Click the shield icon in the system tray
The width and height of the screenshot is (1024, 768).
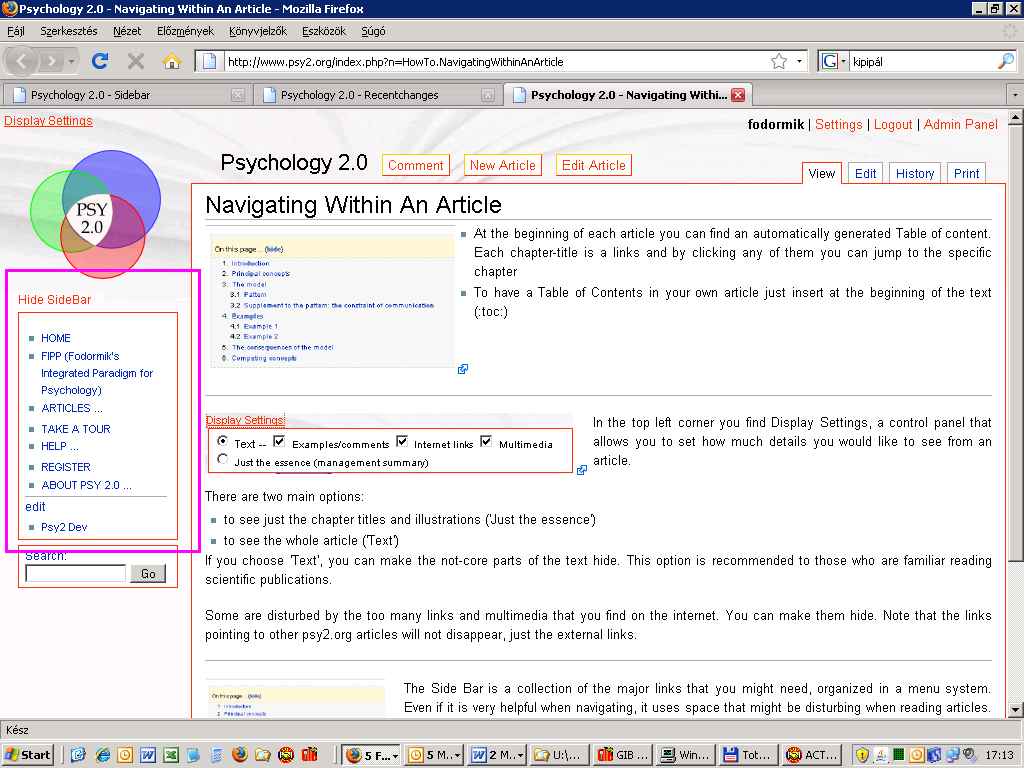[x=862, y=755]
